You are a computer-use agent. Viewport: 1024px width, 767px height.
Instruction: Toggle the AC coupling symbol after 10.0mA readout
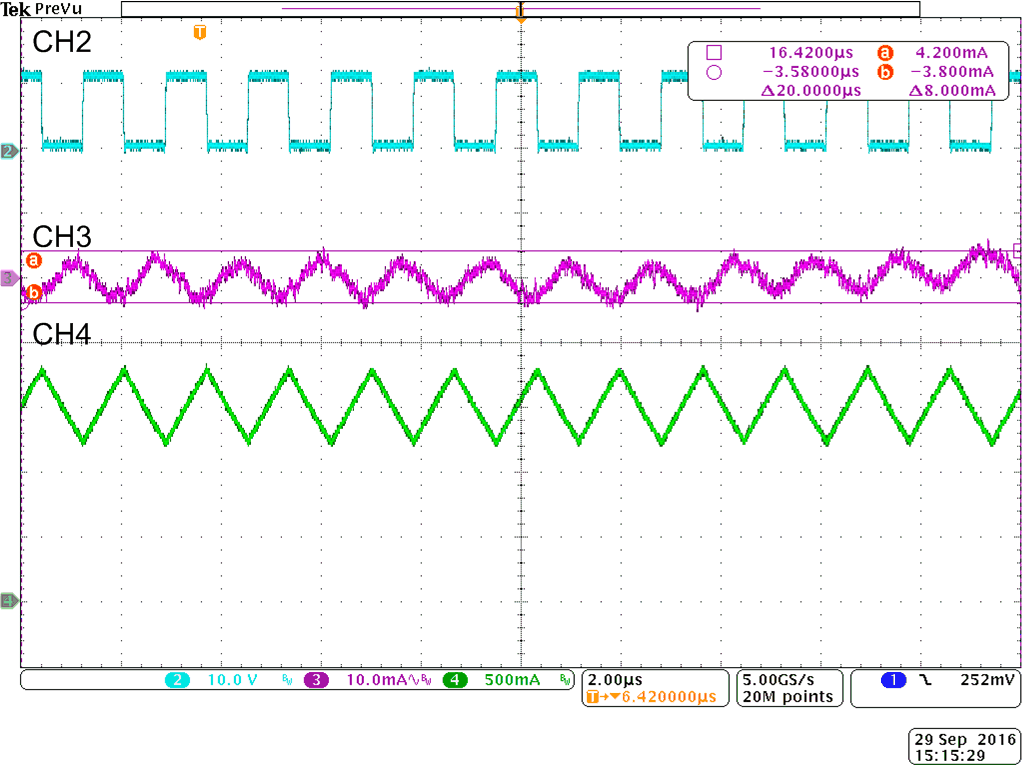pos(412,680)
